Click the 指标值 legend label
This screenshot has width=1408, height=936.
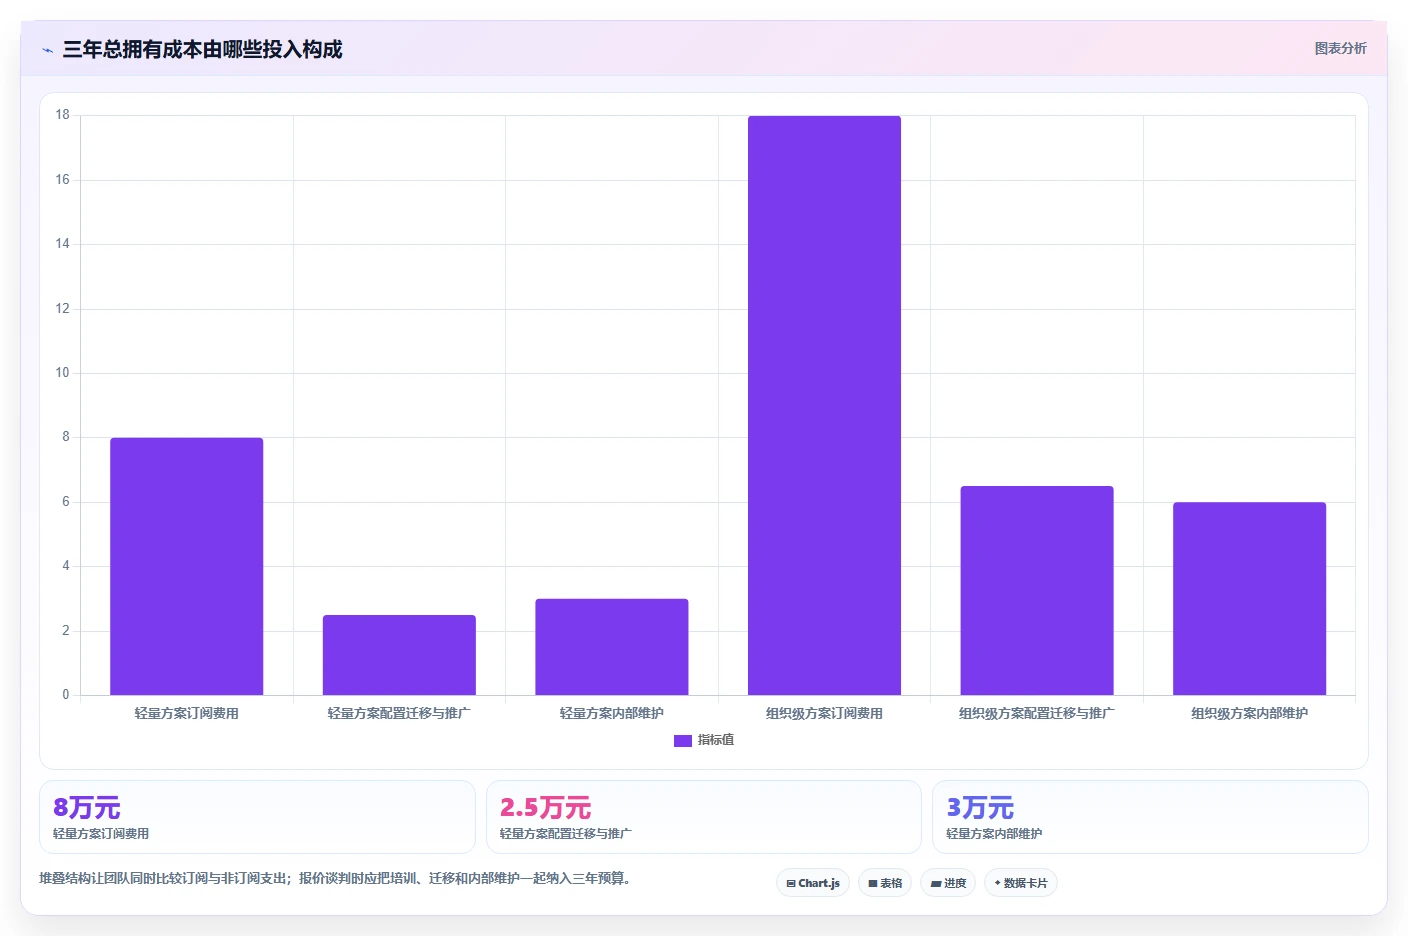(x=716, y=740)
